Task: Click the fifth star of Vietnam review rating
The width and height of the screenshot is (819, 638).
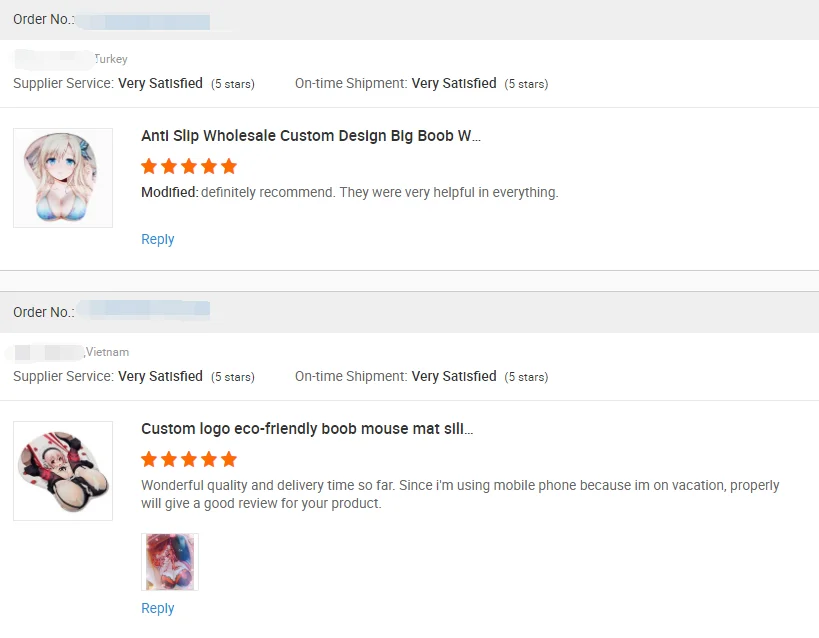Action: coord(229,459)
